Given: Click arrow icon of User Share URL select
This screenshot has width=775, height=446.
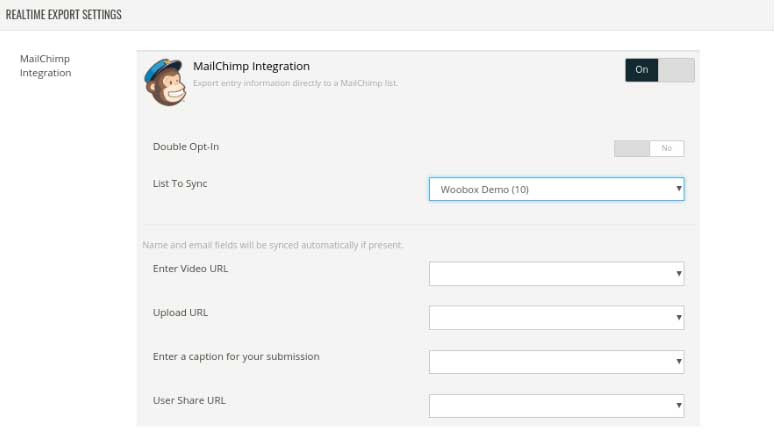Looking at the screenshot, I should click(679, 405).
